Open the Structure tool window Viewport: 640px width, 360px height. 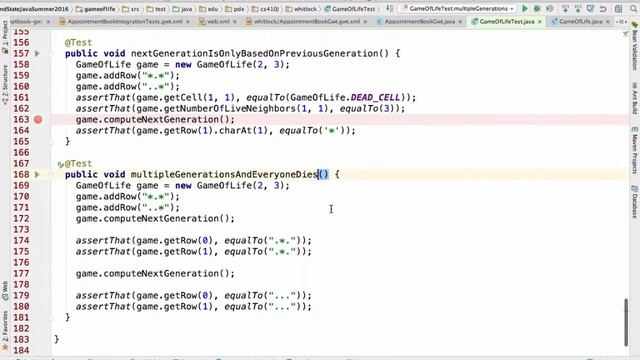(5, 85)
